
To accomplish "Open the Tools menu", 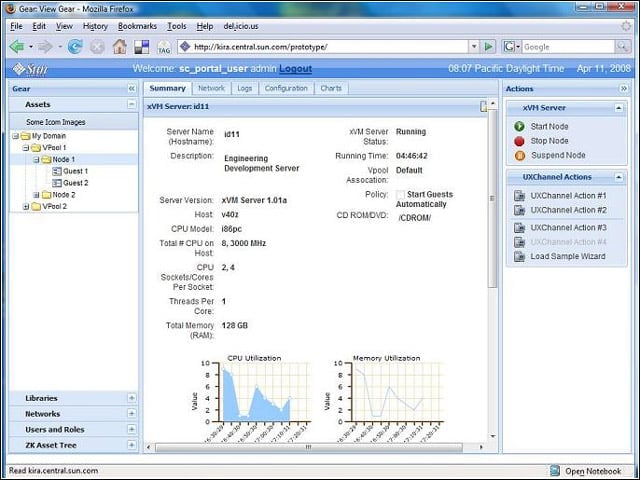I will coord(177,26).
